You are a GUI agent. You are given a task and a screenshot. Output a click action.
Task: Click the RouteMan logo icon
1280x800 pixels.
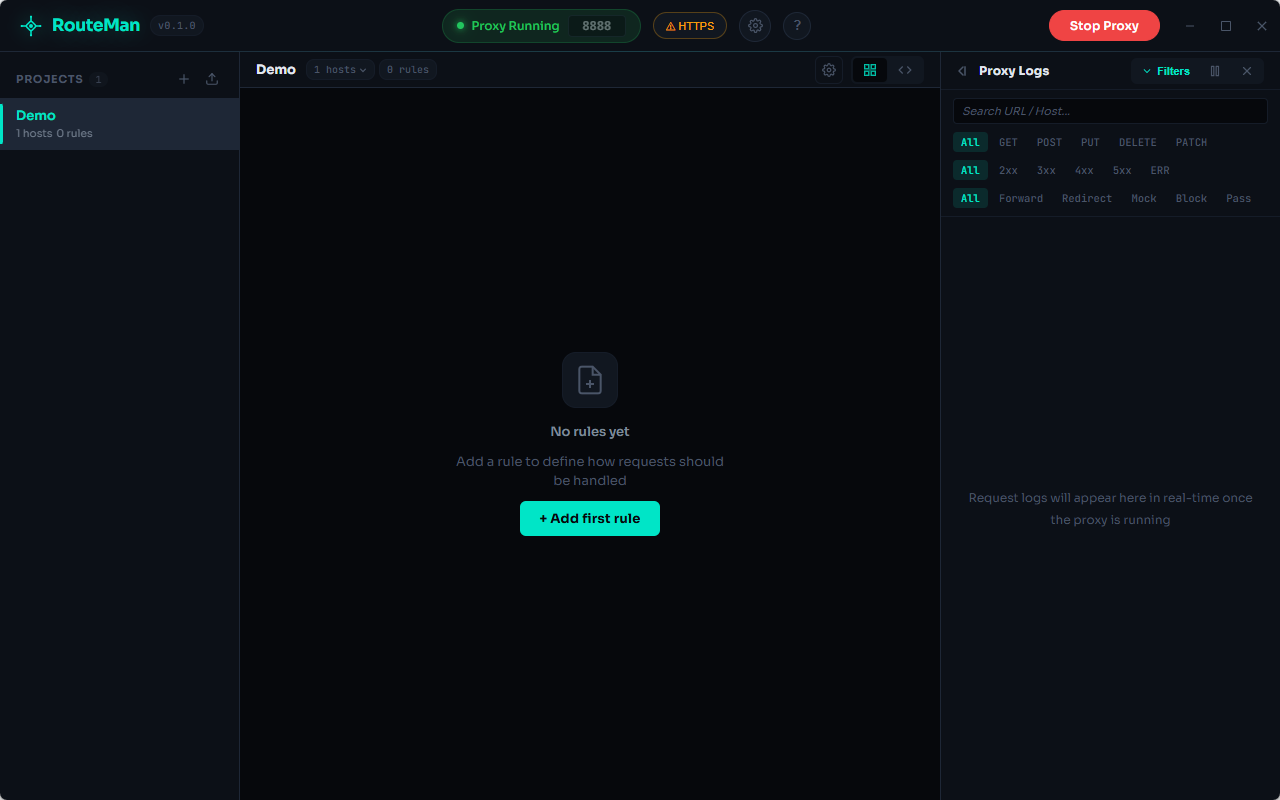[31, 26]
